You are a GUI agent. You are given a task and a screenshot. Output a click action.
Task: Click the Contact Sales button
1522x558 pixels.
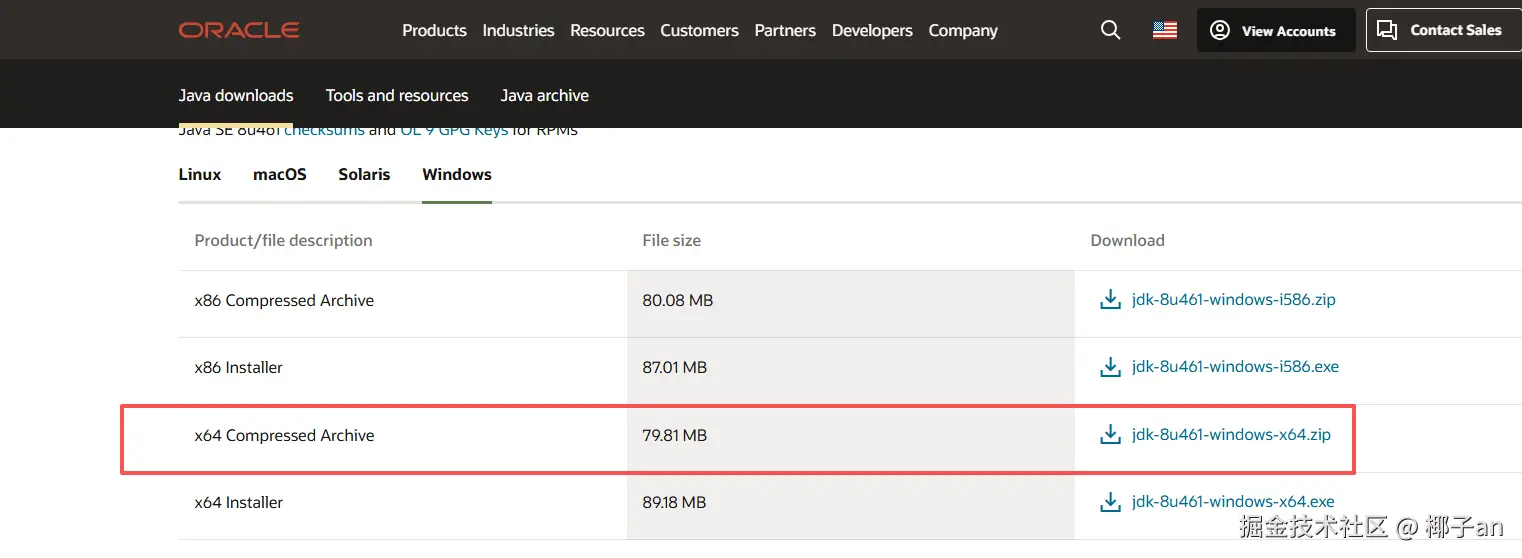tap(1444, 30)
